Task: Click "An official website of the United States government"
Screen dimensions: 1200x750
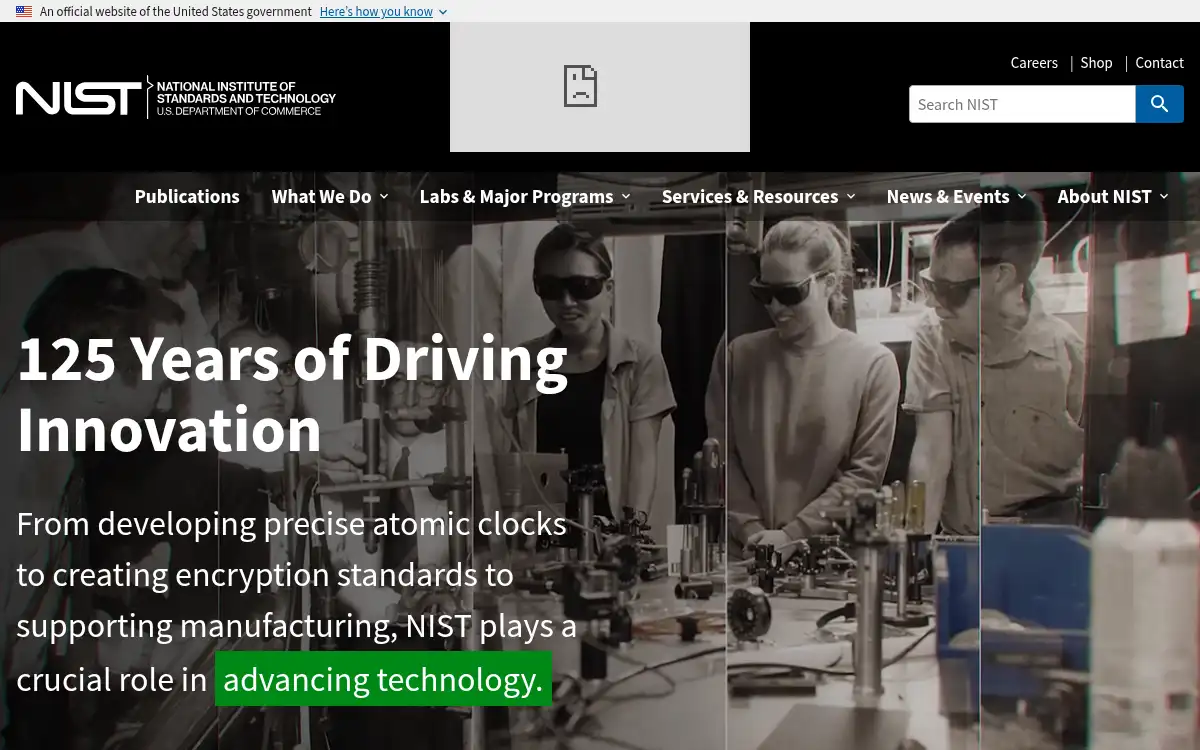Action: [176, 12]
